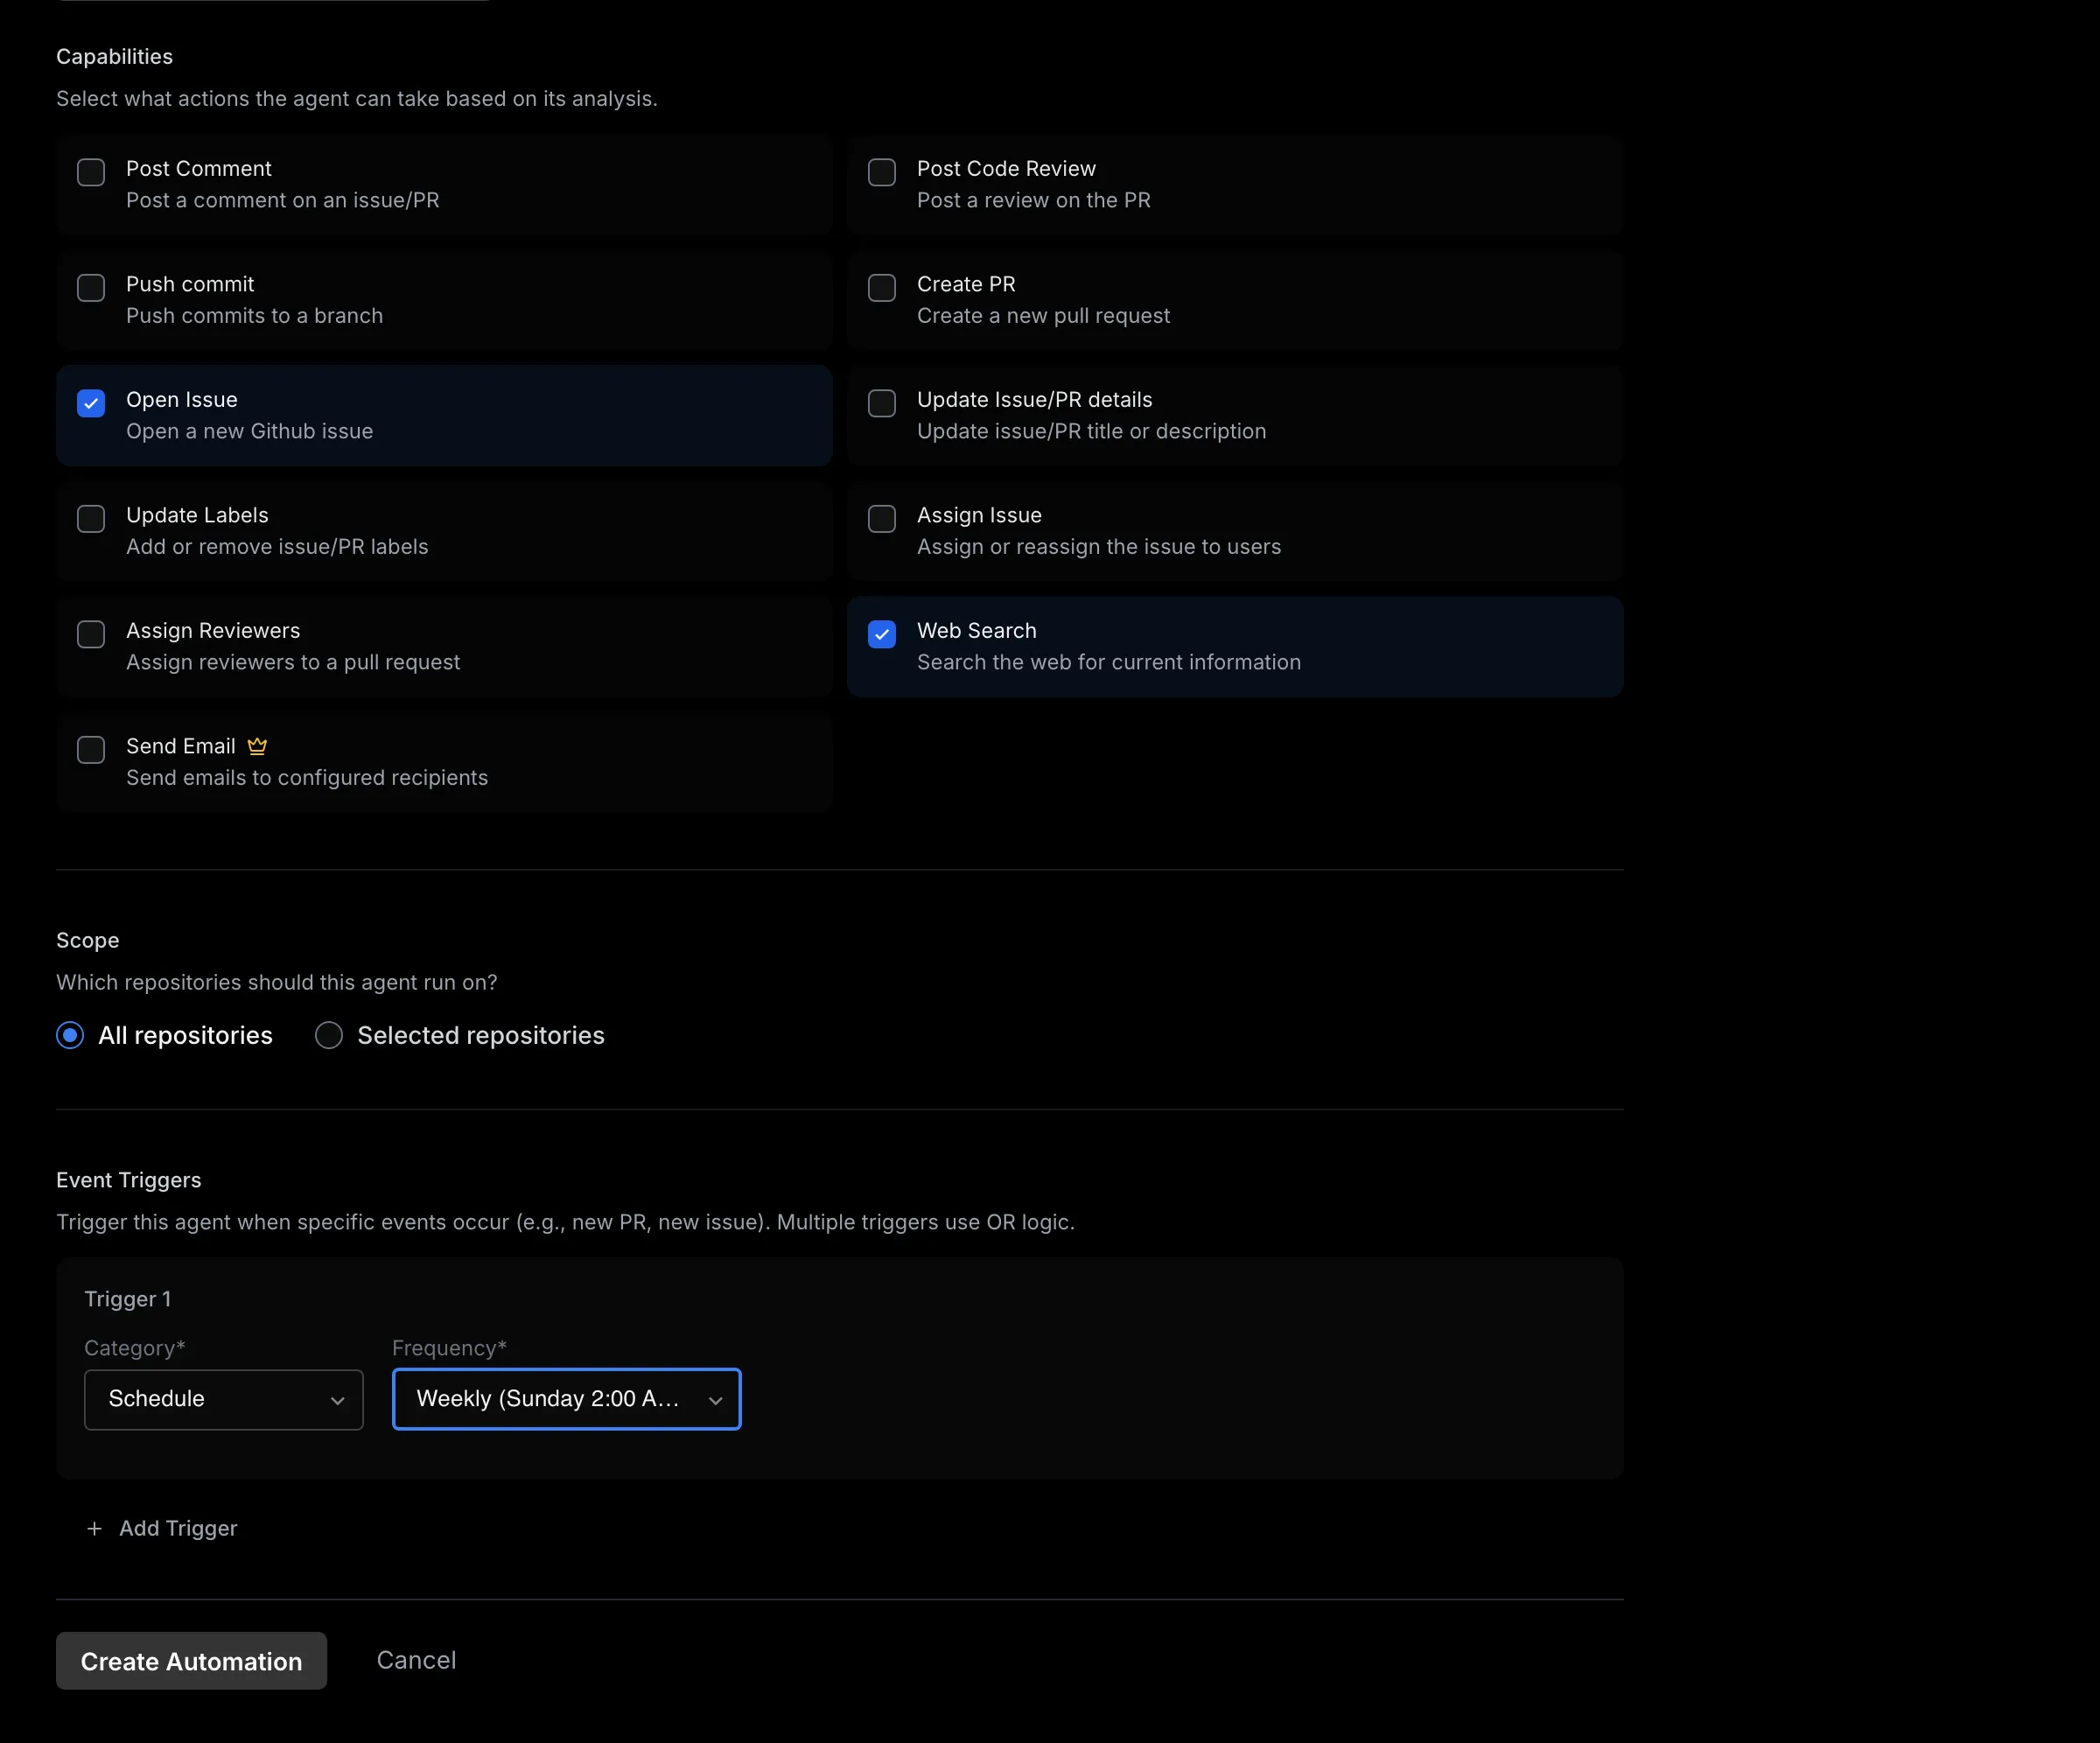Viewport: 2100px width, 1743px height.
Task: Click the Create Automation button
Action: tap(191, 1661)
